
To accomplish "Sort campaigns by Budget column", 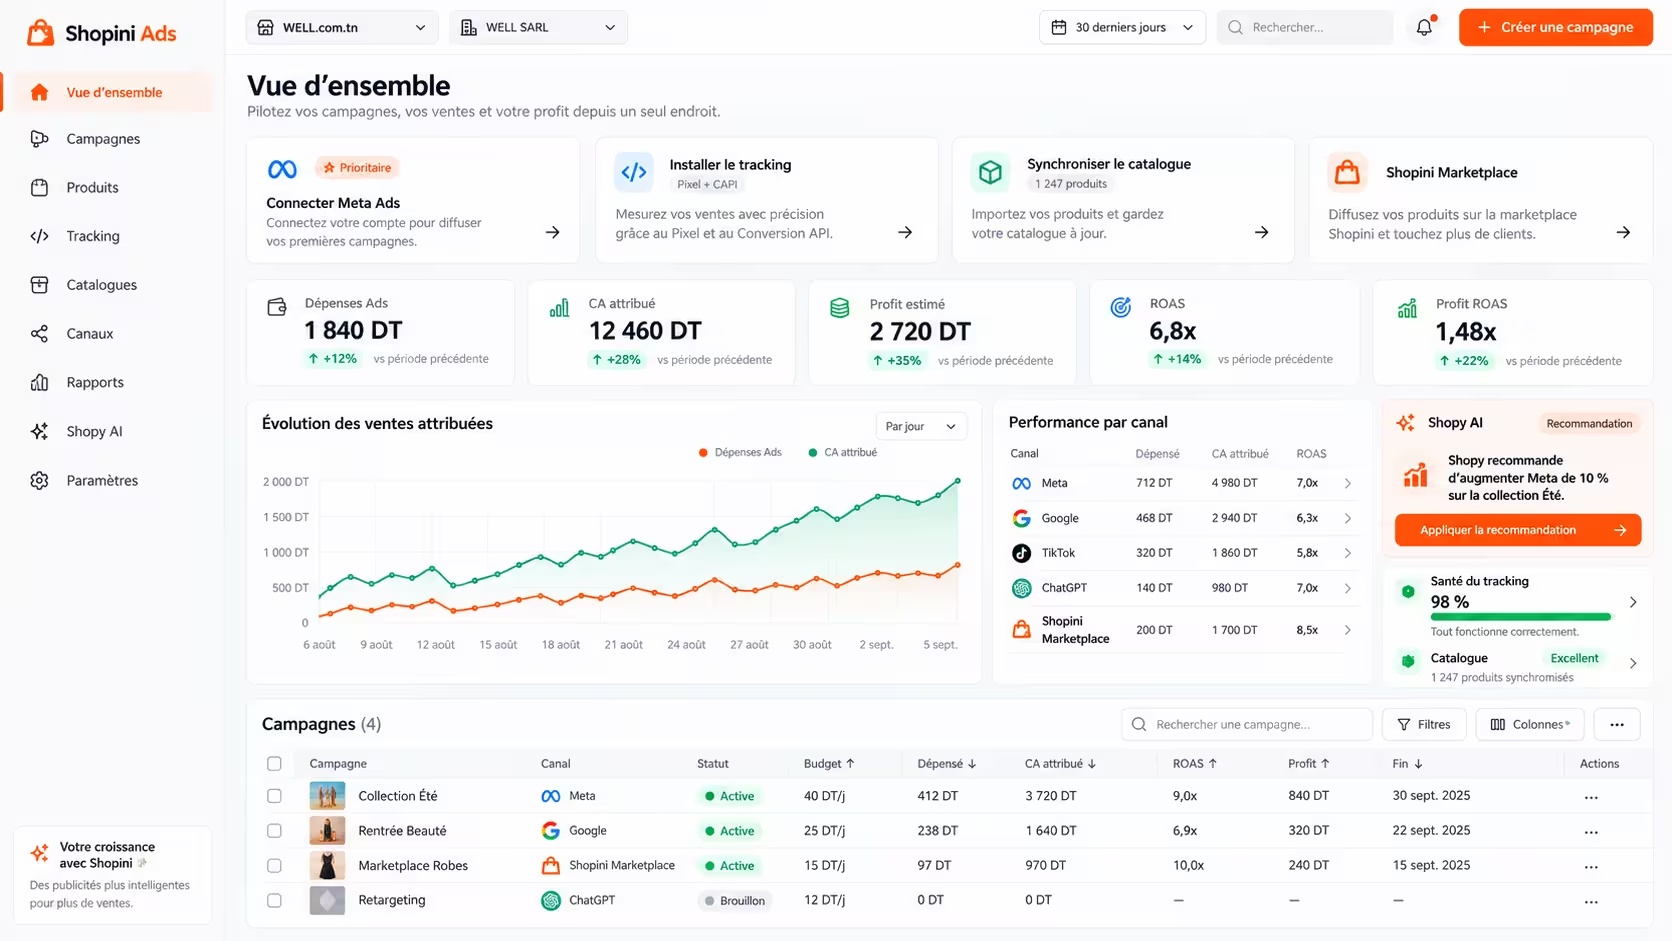I will (x=829, y=763).
